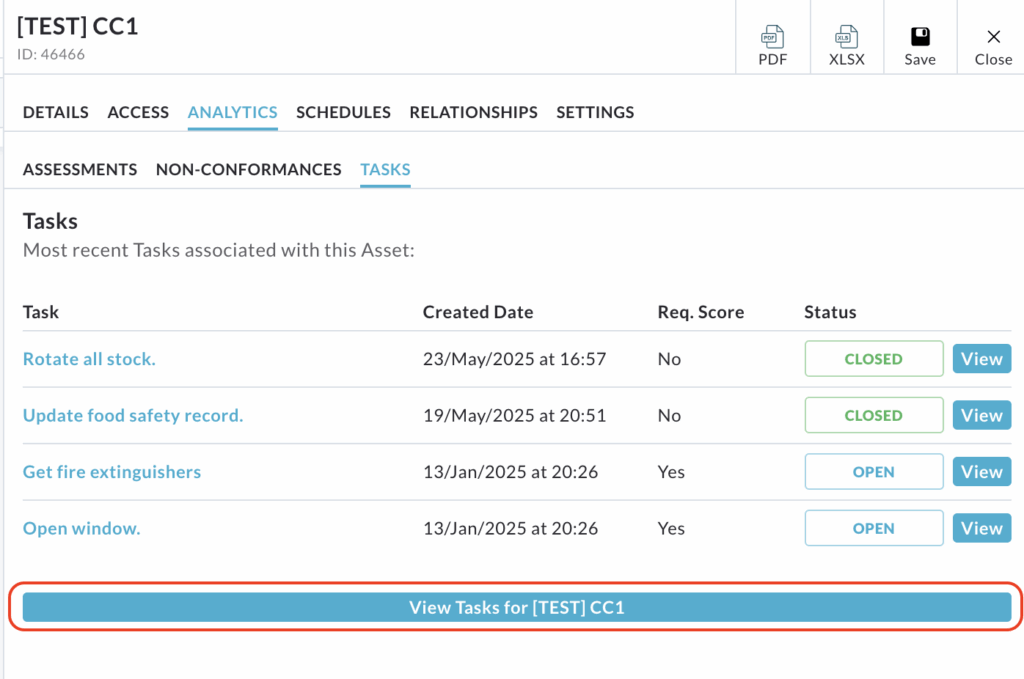
Task: Open the 'Rotate all stock.' task link
Action: coord(89,359)
